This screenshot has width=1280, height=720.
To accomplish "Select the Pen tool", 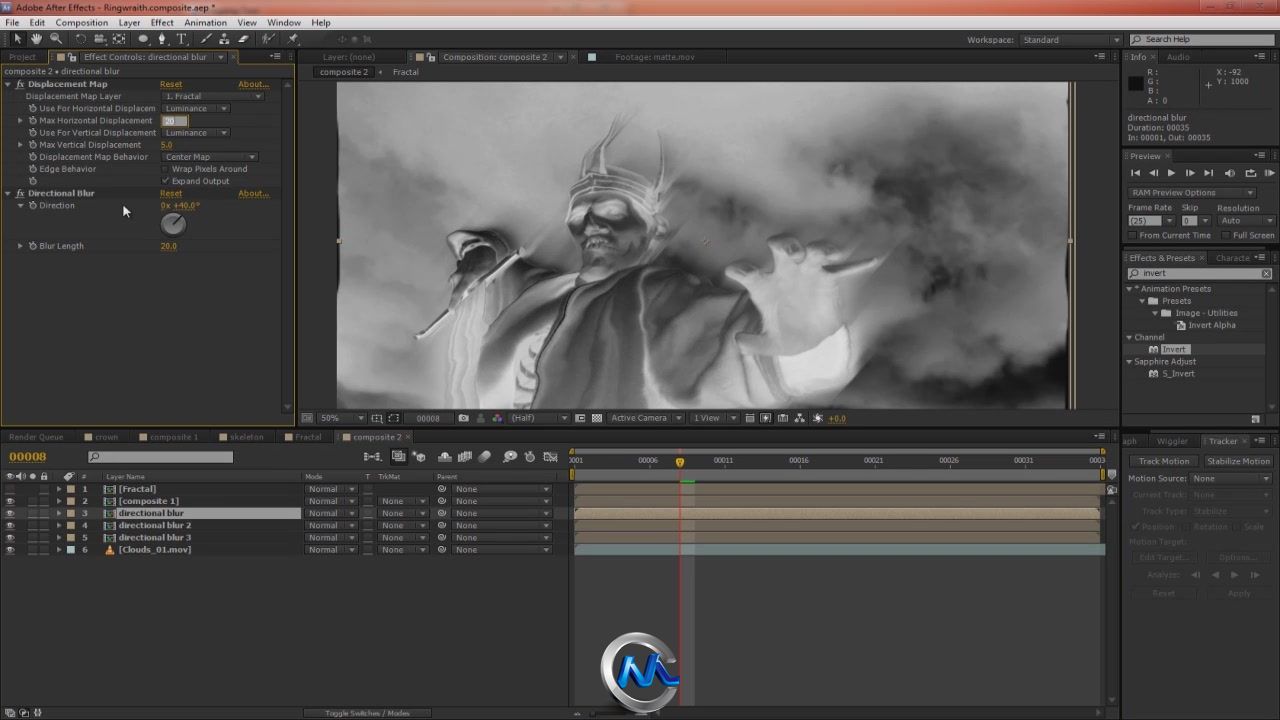I will click(x=162, y=39).
